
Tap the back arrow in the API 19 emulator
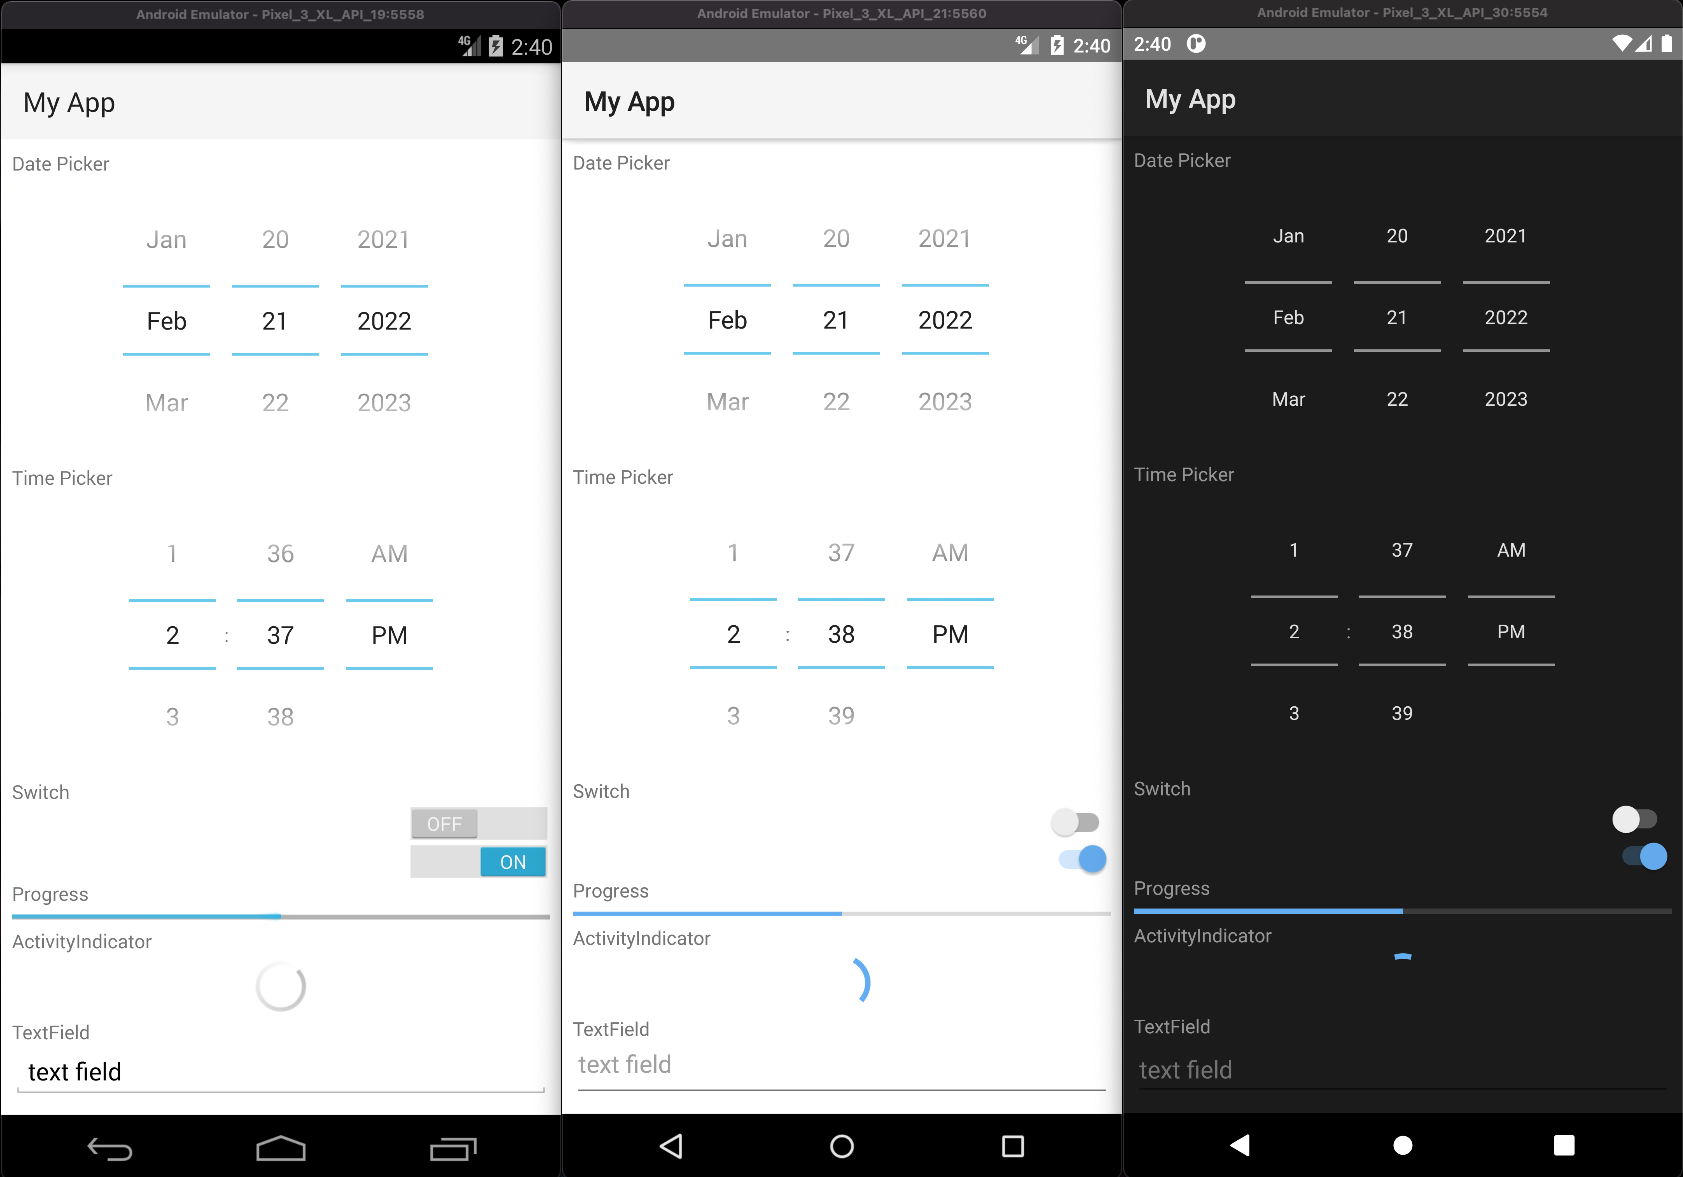click(x=110, y=1149)
